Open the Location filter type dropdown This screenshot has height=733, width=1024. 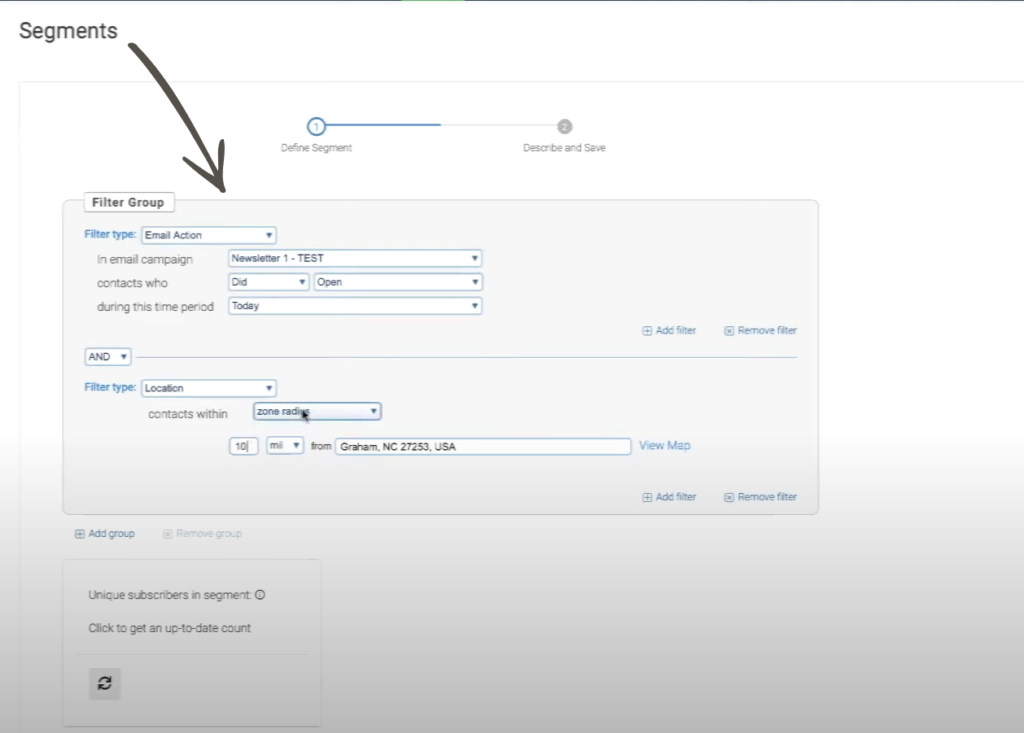(208, 388)
